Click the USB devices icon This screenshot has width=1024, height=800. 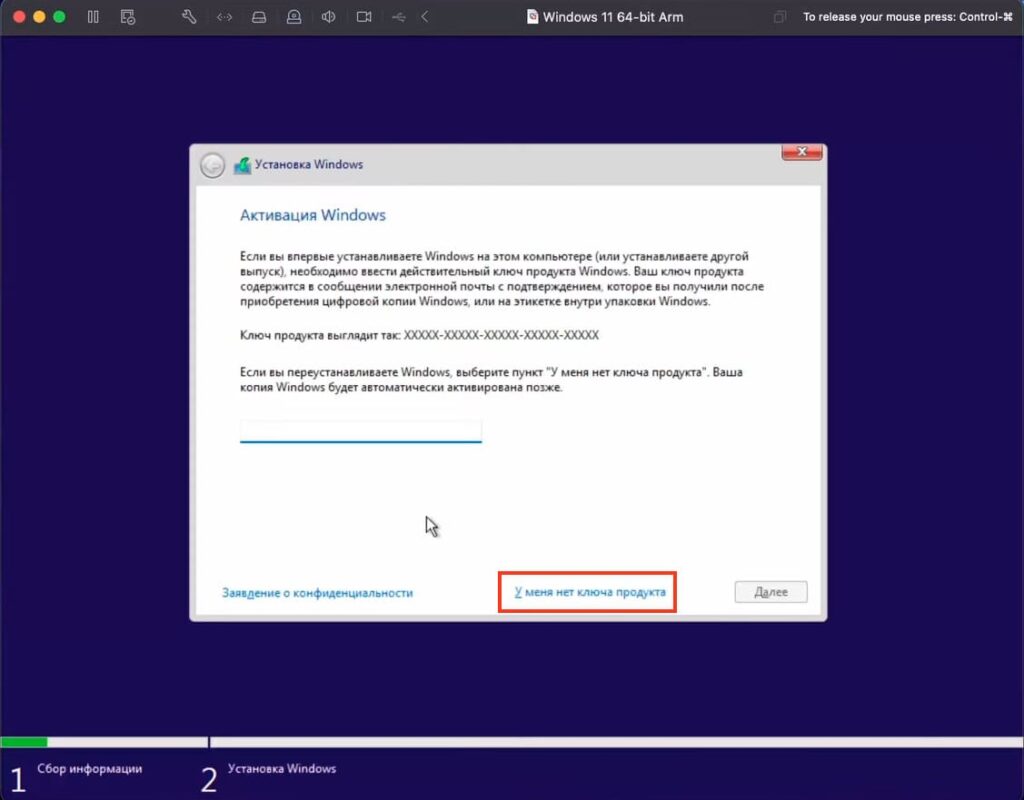[399, 17]
